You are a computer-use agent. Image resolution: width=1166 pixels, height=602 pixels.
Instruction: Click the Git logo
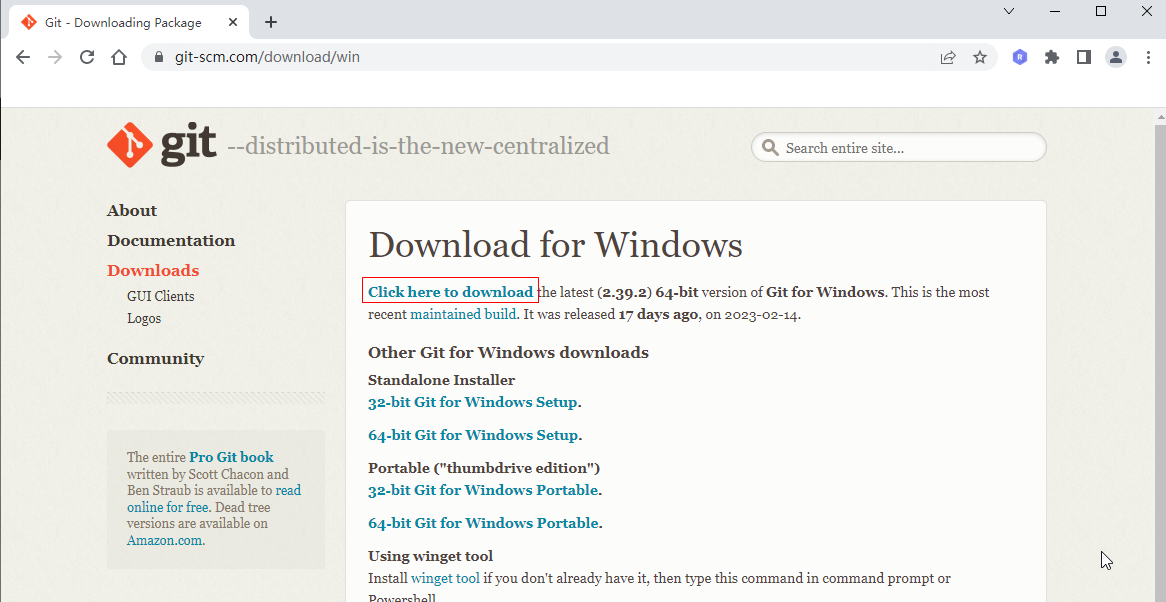(162, 145)
